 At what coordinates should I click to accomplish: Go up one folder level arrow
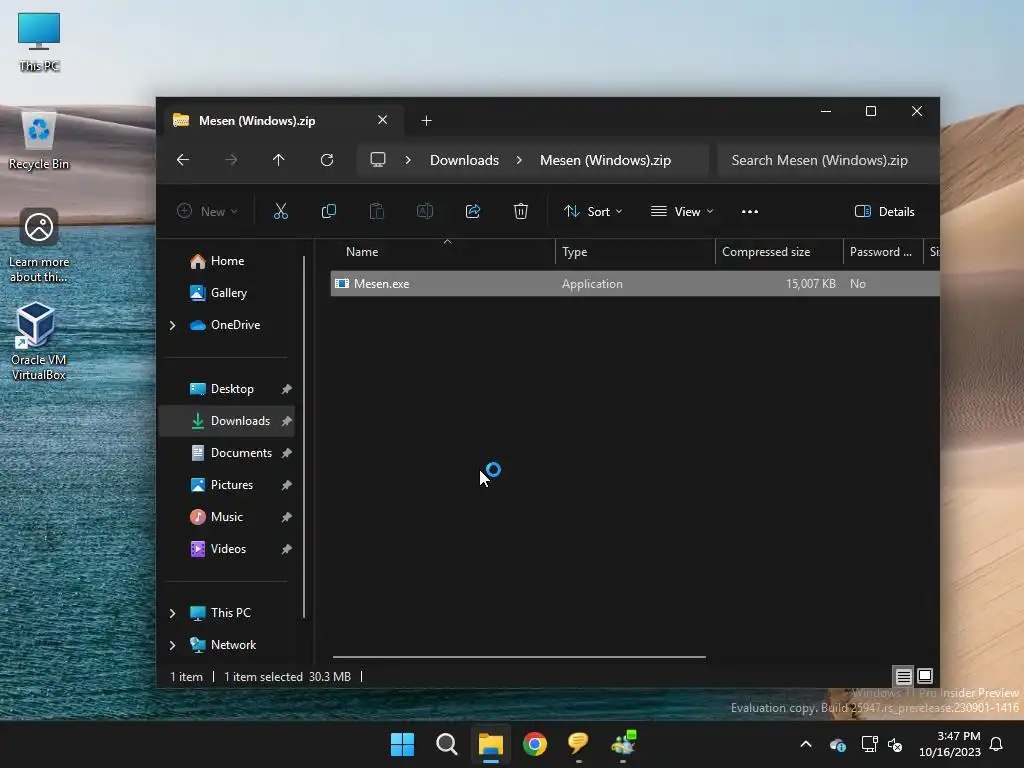[279, 160]
